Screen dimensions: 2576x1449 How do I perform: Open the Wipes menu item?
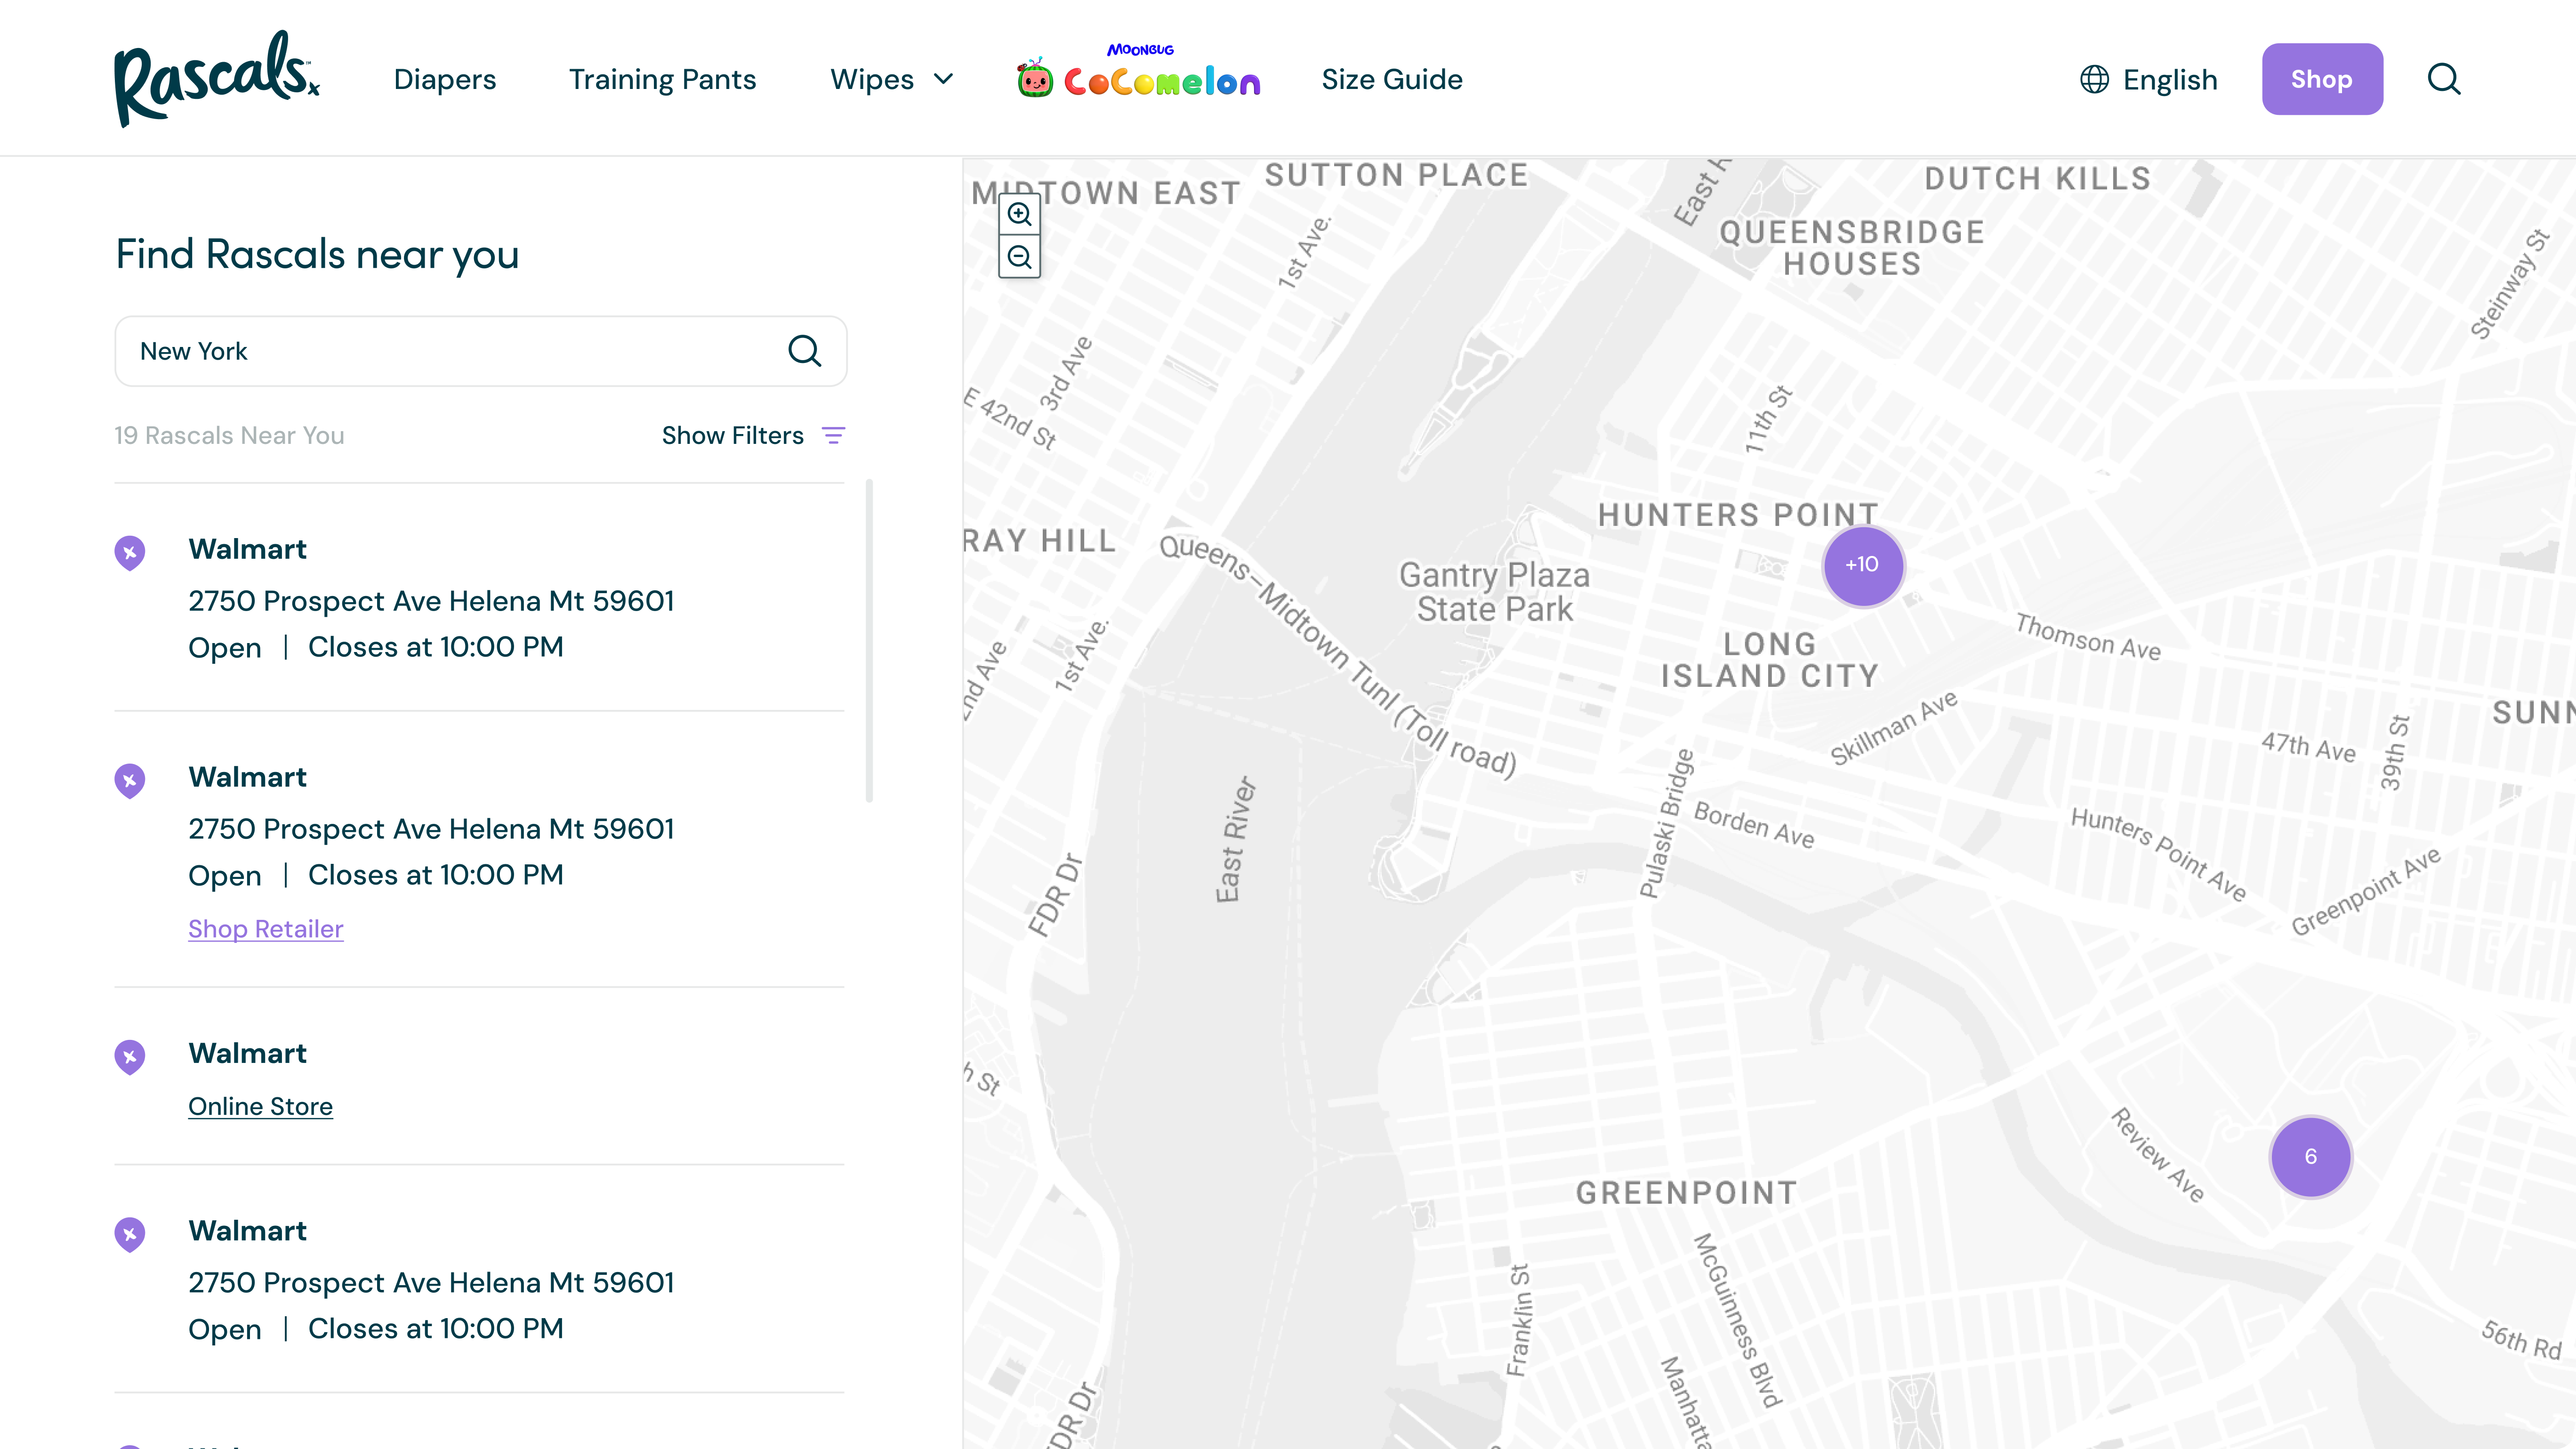point(872,79)
